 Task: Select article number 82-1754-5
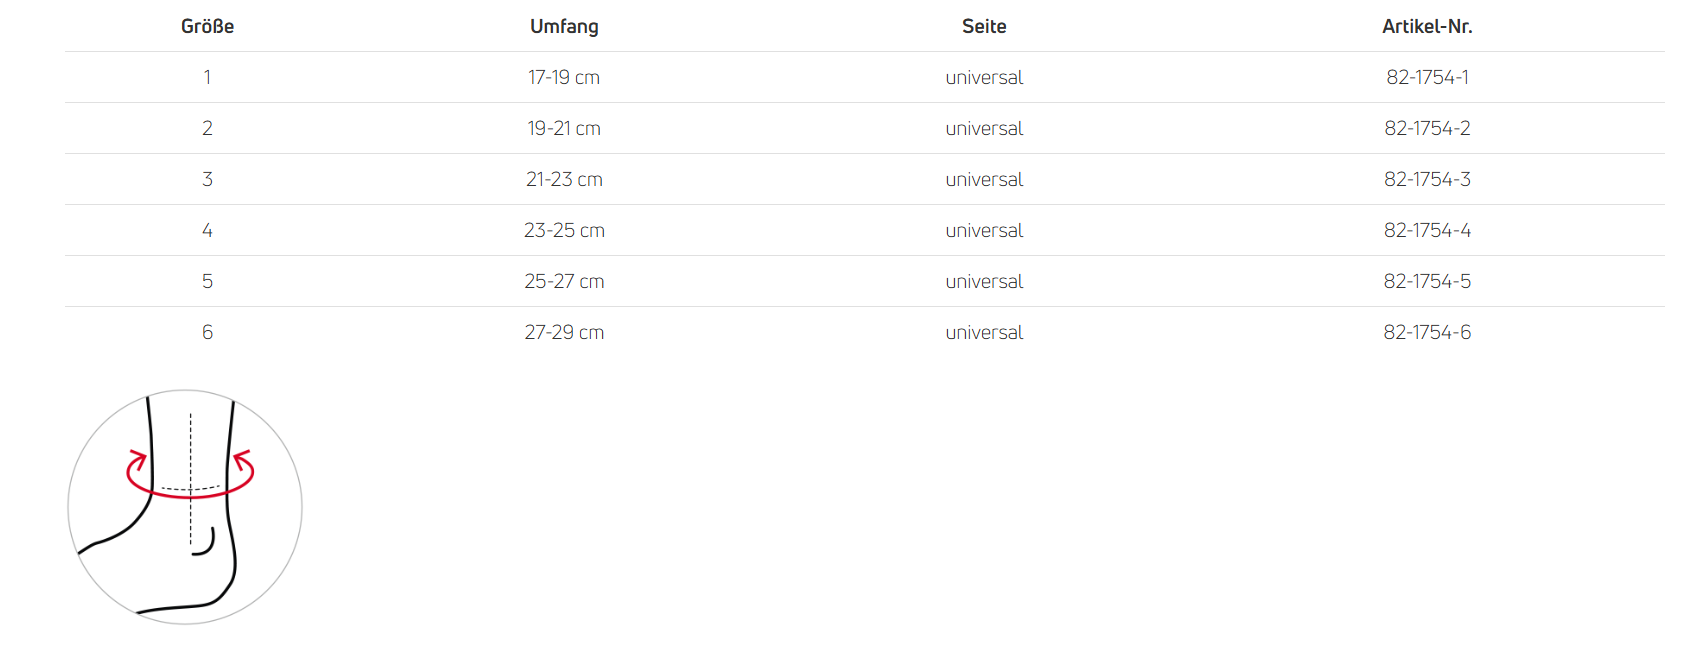tap(1427, 281)
